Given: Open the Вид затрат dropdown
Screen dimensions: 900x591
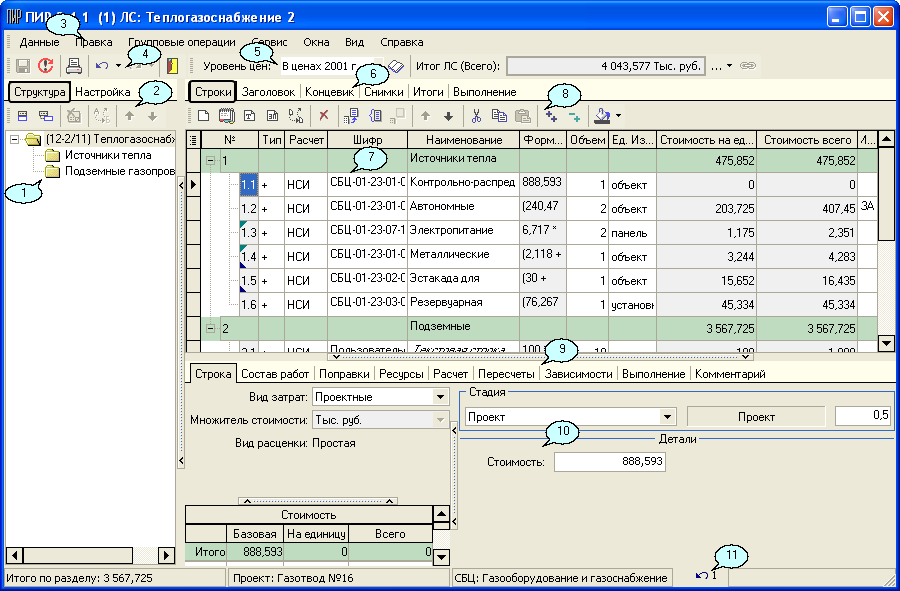Looking at the screenshot, I should coord(440,397).
